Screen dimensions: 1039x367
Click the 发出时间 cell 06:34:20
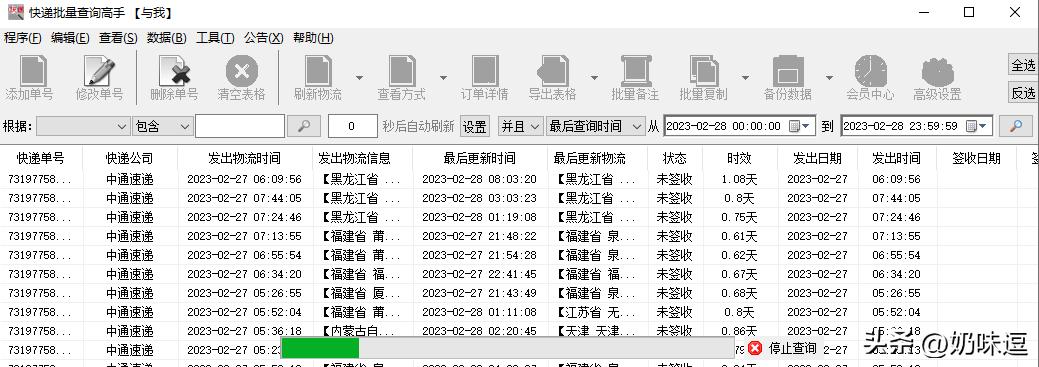coord(897,274)
